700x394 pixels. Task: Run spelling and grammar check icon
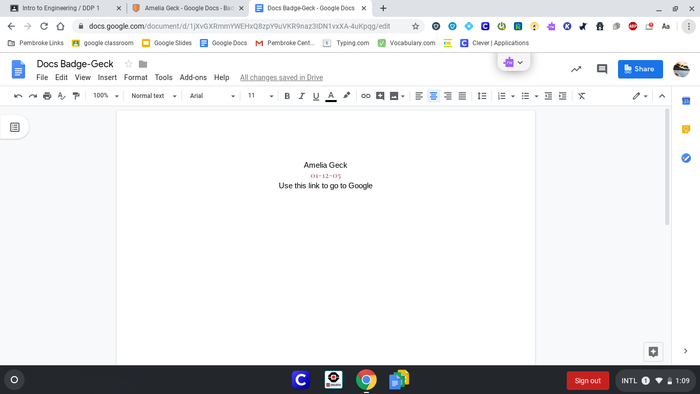pyautogui.click(x=62, y=96)
